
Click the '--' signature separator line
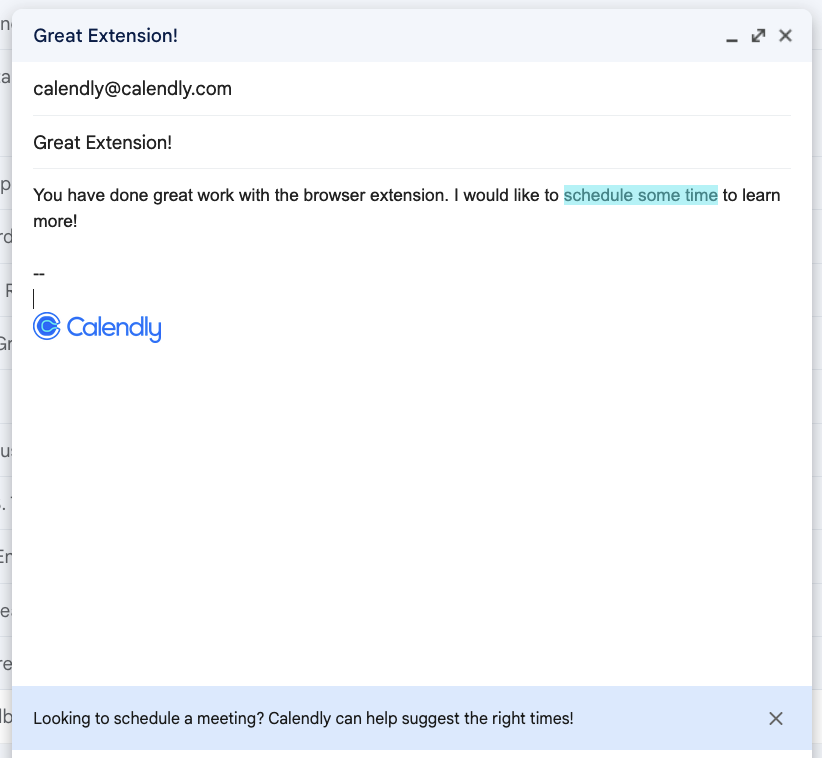click(39, 273)
